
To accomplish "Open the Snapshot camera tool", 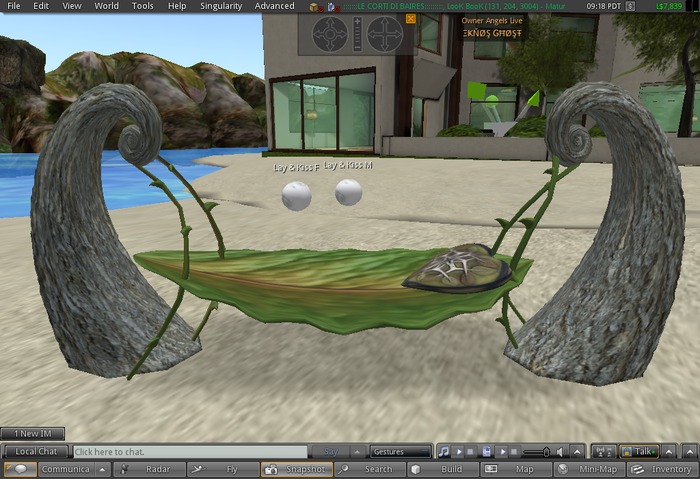I will [296, 469].
